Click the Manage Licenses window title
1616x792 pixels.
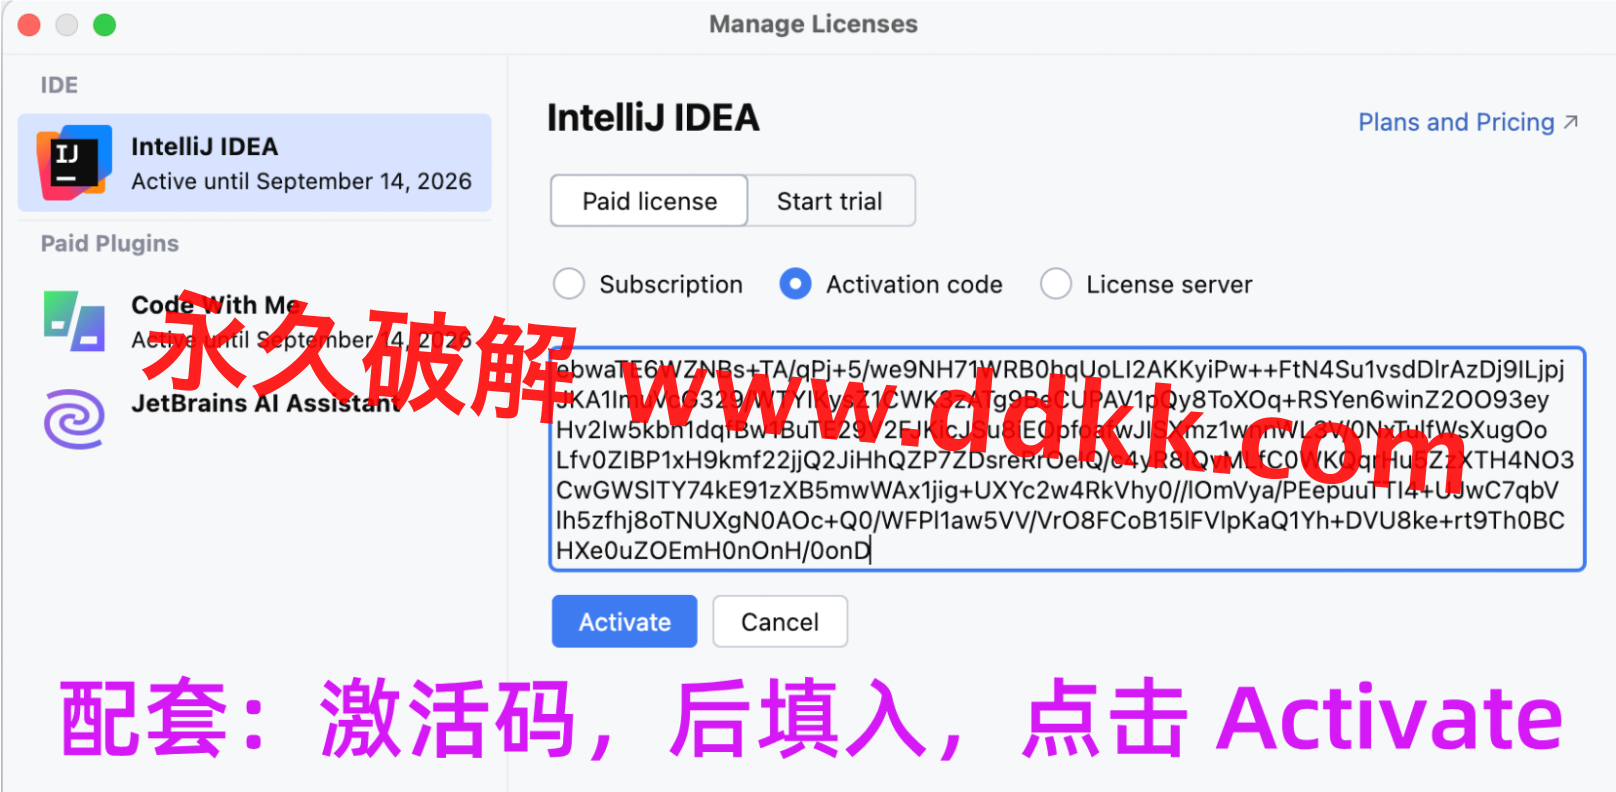(813, 24)
